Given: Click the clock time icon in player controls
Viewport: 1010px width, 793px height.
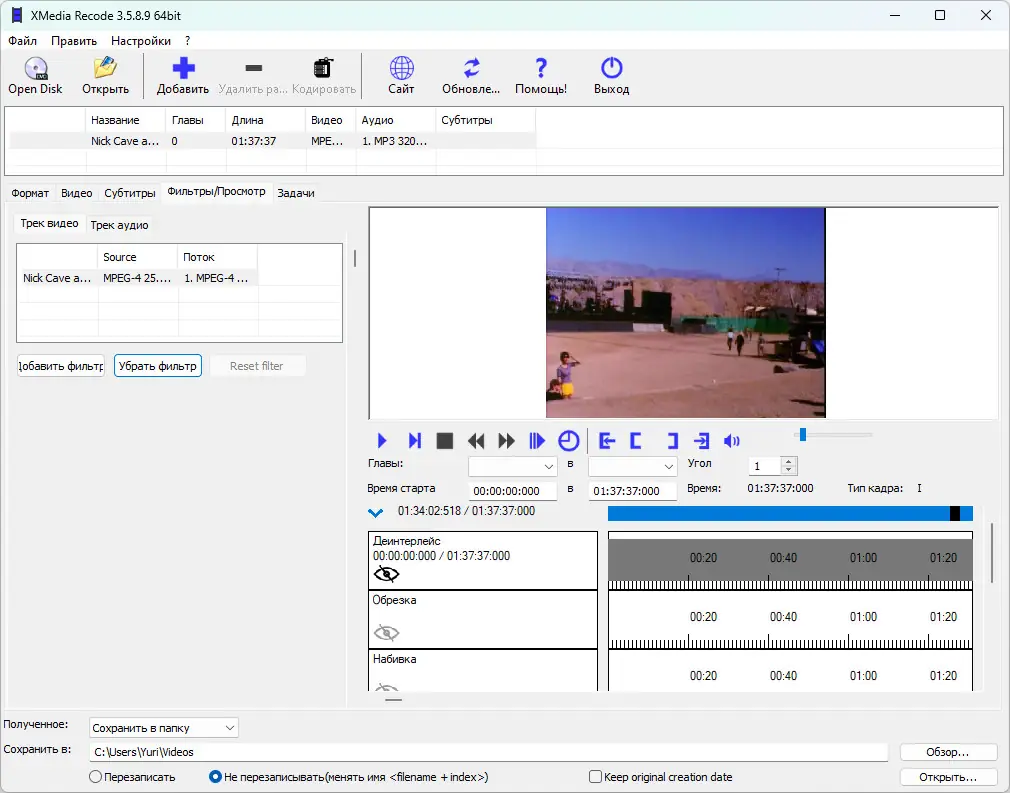Looking at the screenshot, I should (568, 441).
